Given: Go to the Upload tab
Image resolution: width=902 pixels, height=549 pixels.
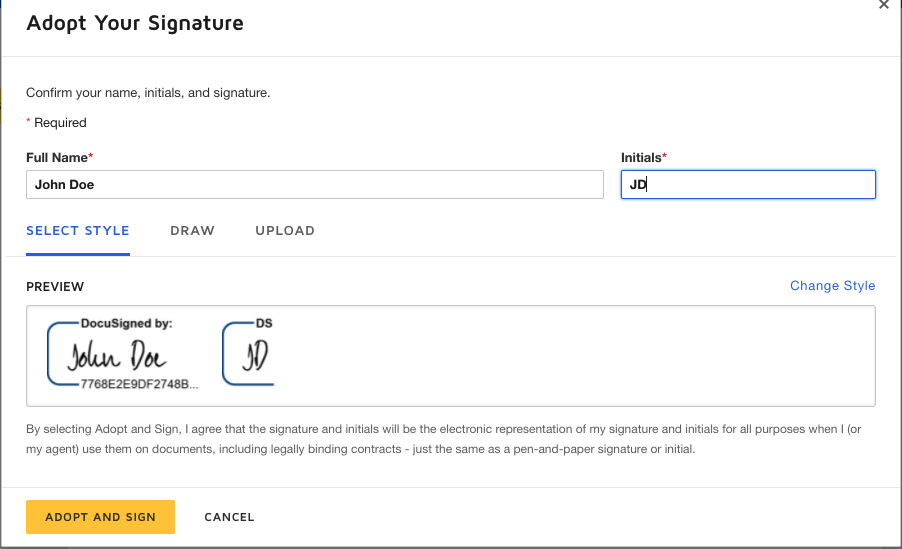Looking at the screenshot, I should click(285, 231).
